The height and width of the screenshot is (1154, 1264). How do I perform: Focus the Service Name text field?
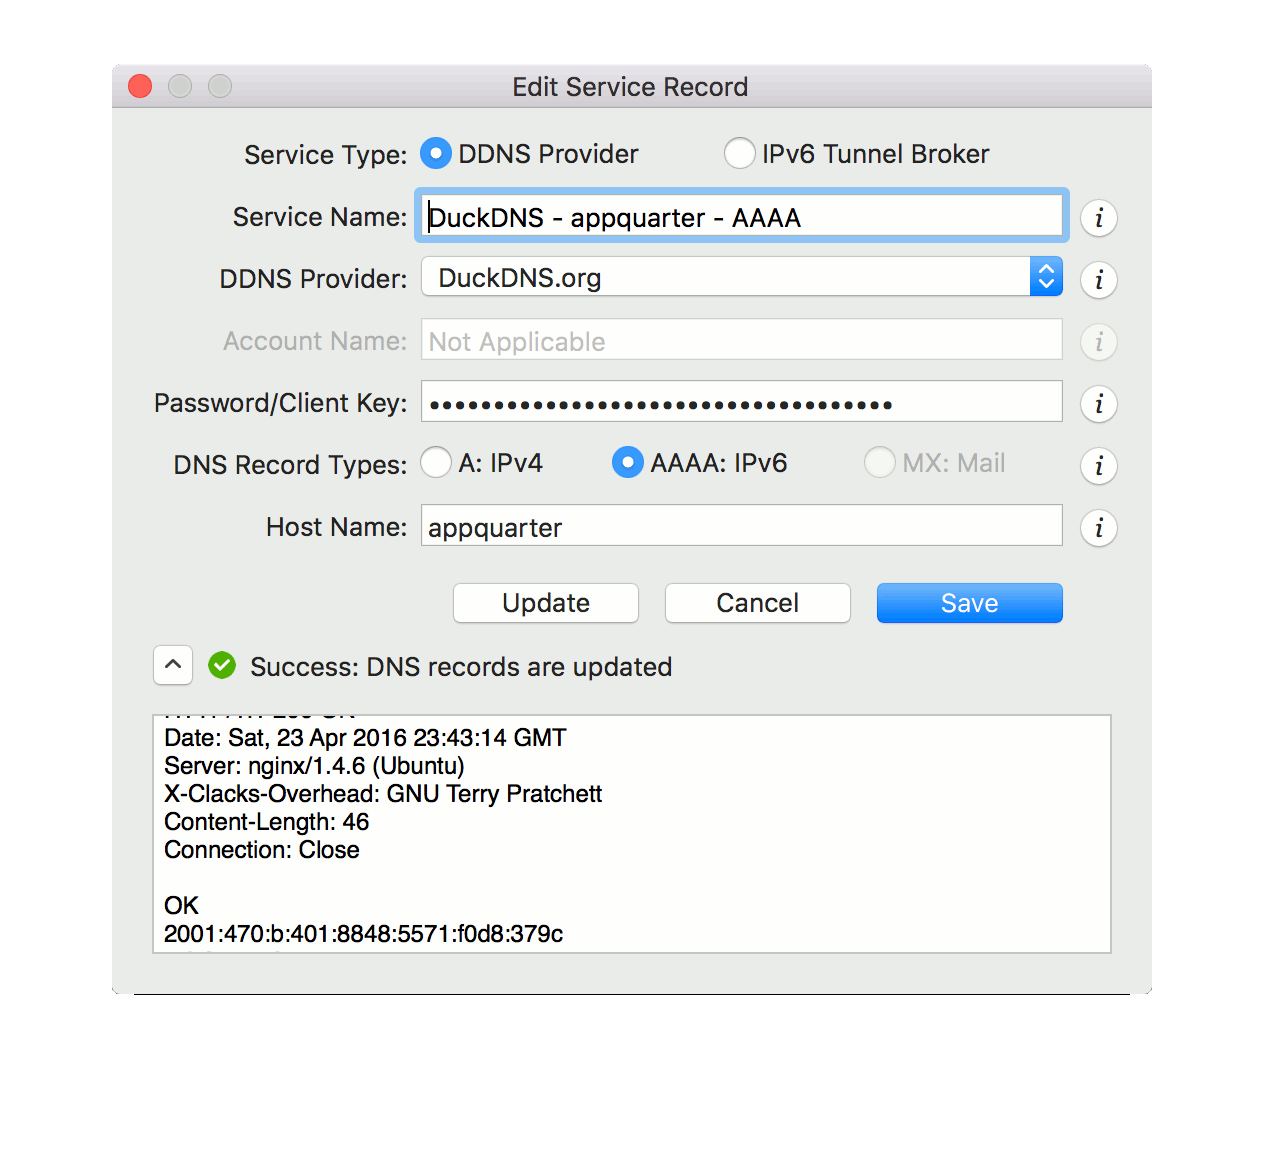pyautogui.click(x=741, y=217)
